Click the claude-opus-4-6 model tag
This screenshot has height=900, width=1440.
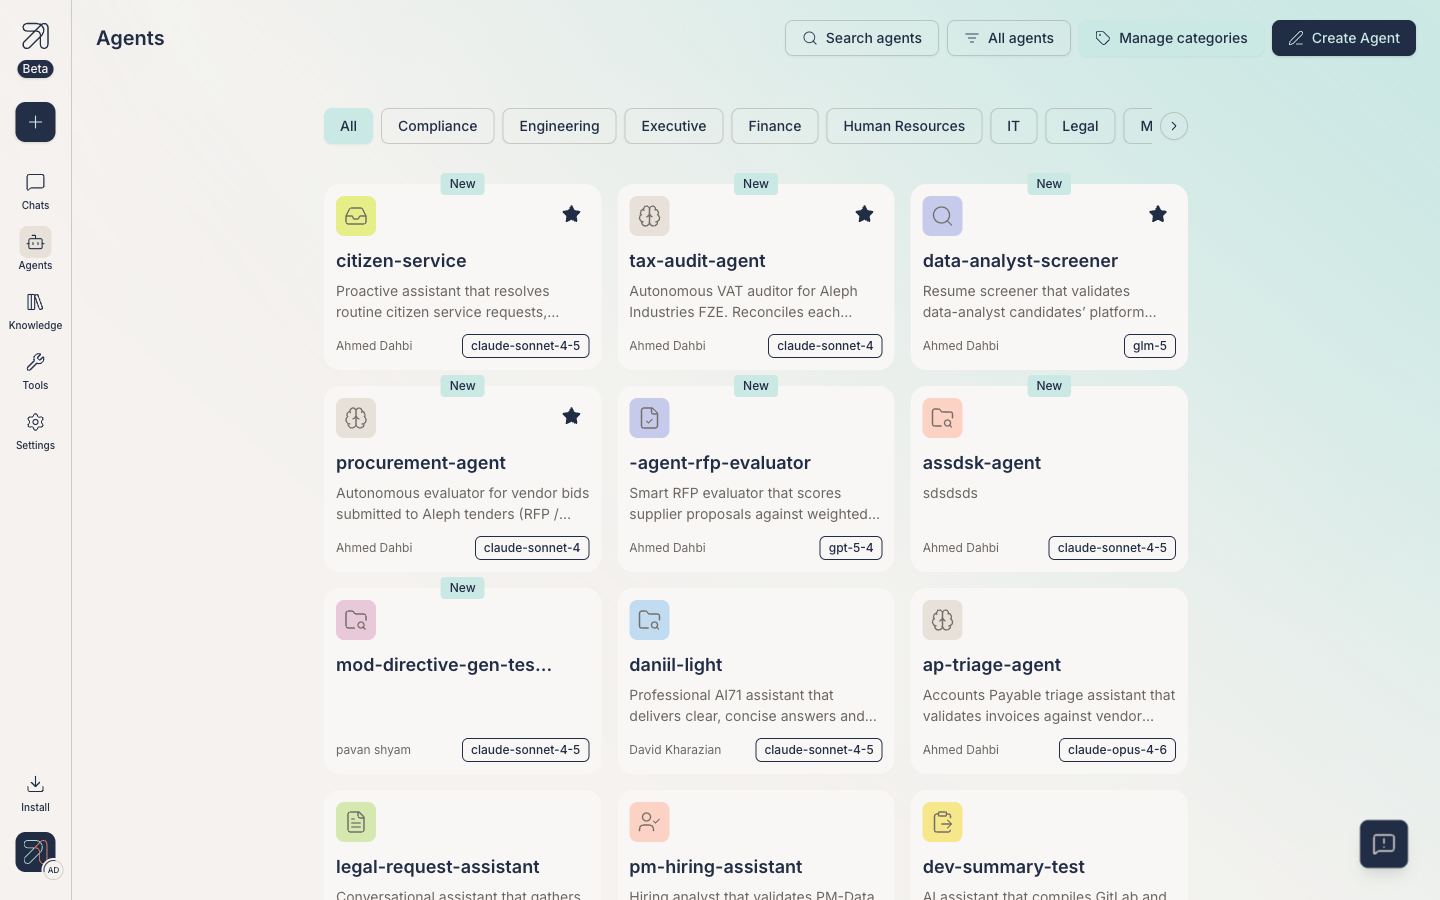(1117, 750)
